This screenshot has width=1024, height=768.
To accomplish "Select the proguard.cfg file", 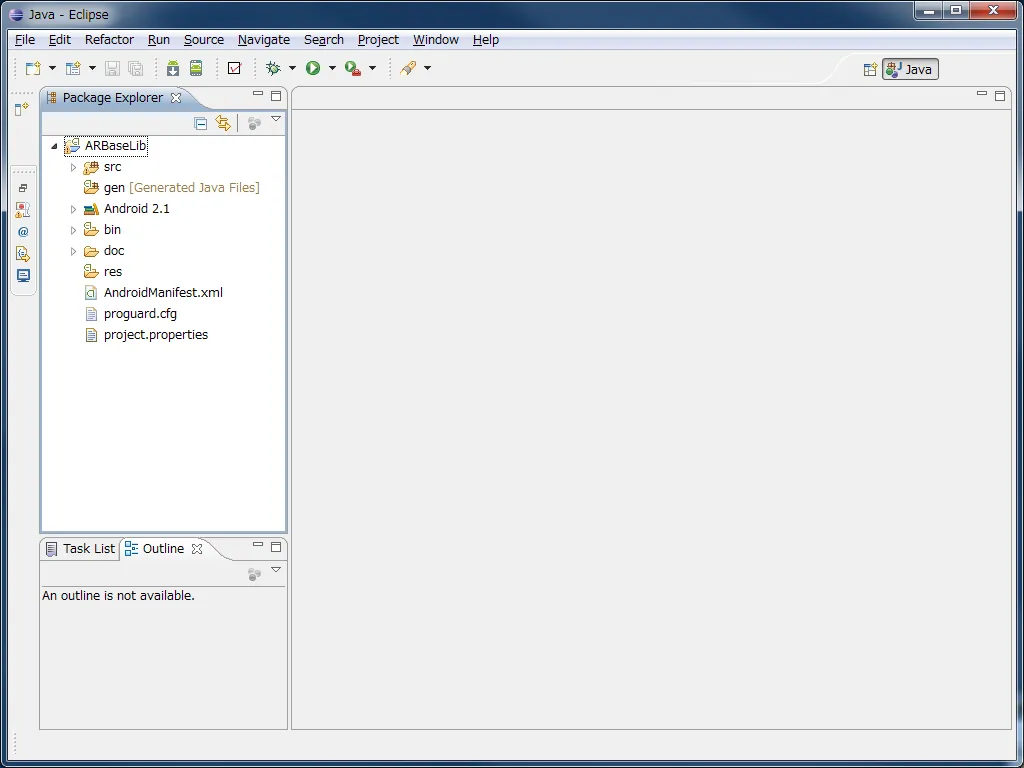I will pos(131,313).
